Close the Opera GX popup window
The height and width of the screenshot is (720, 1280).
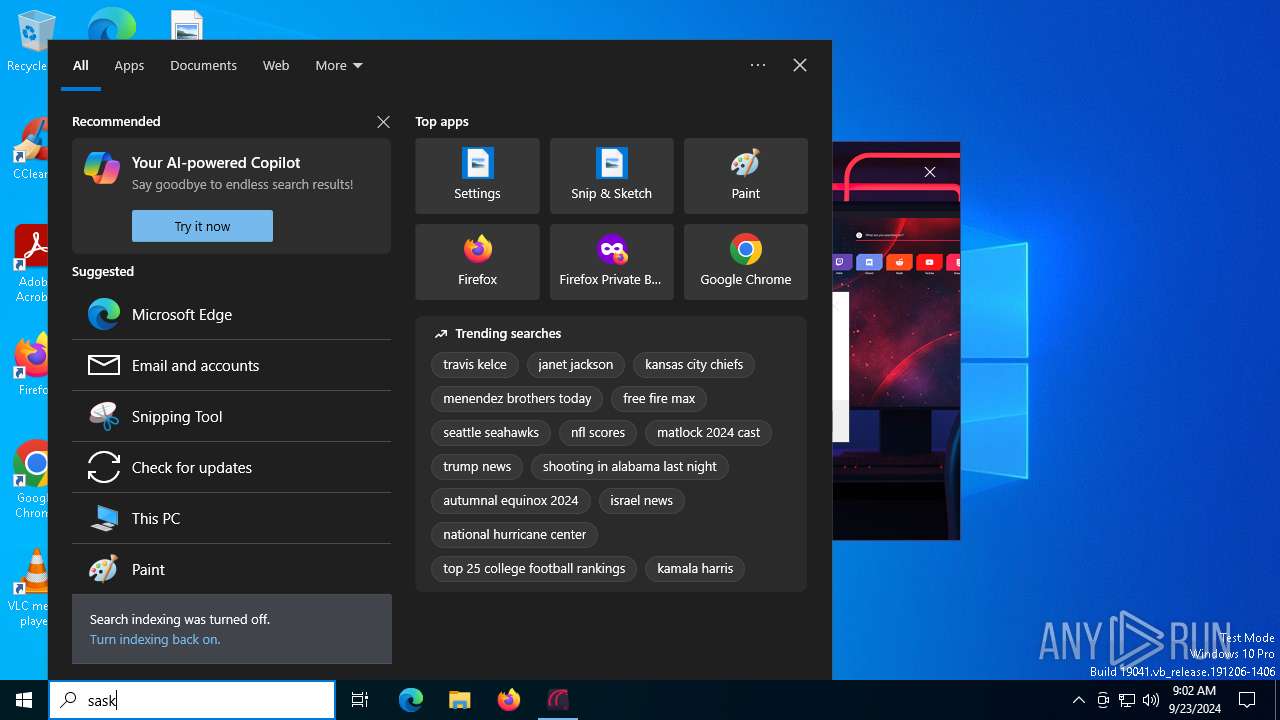pos(930,172)
